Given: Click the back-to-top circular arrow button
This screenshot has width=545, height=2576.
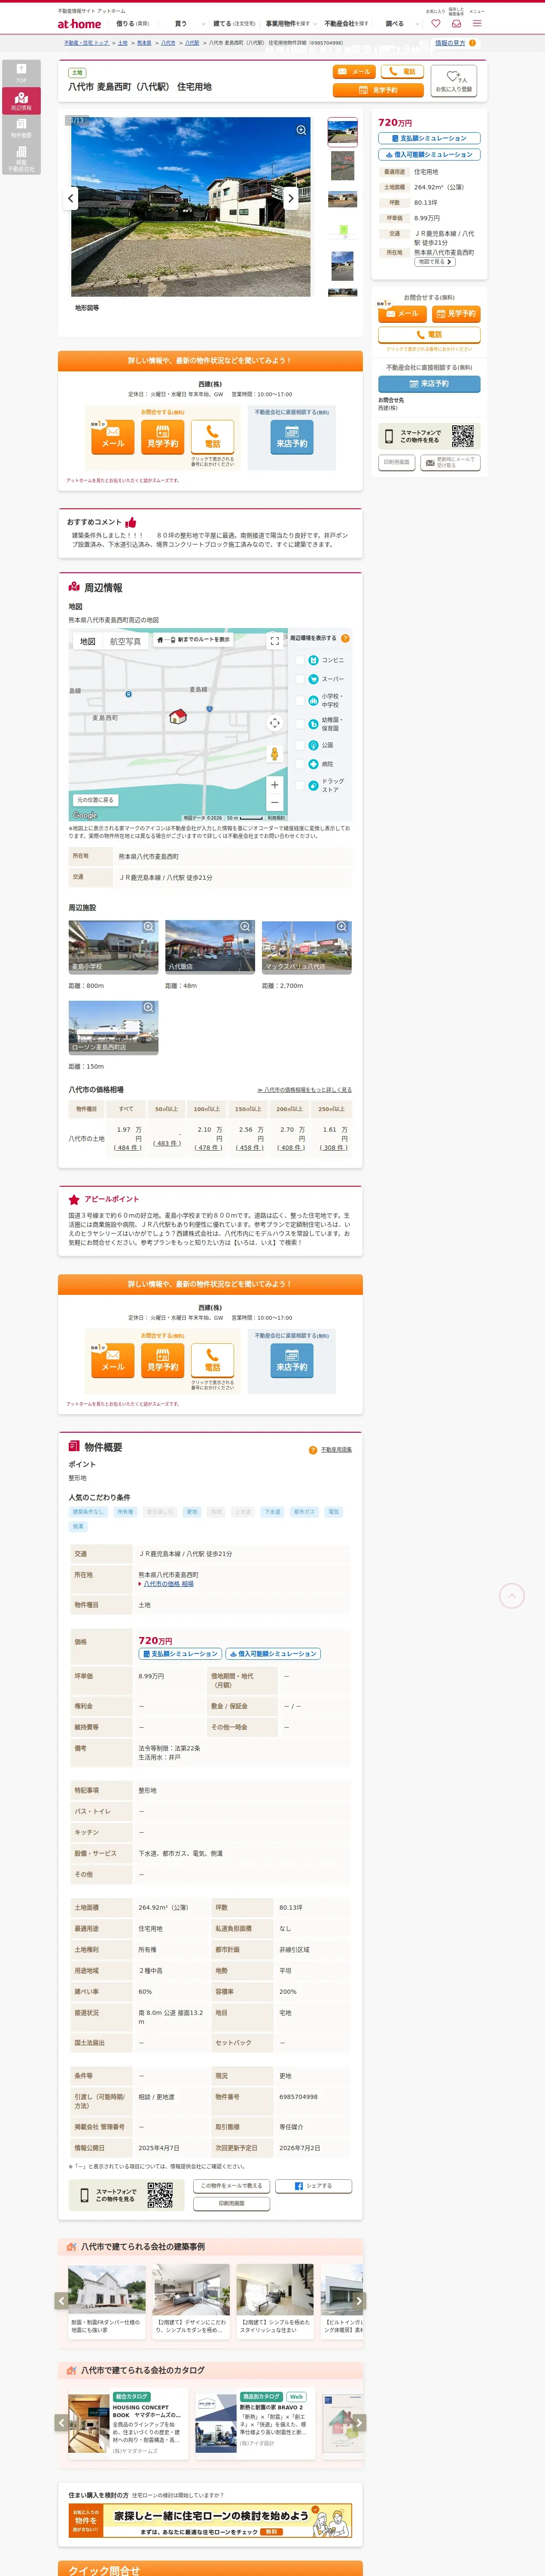Looking at the screenshot, I should (511, 1596).
